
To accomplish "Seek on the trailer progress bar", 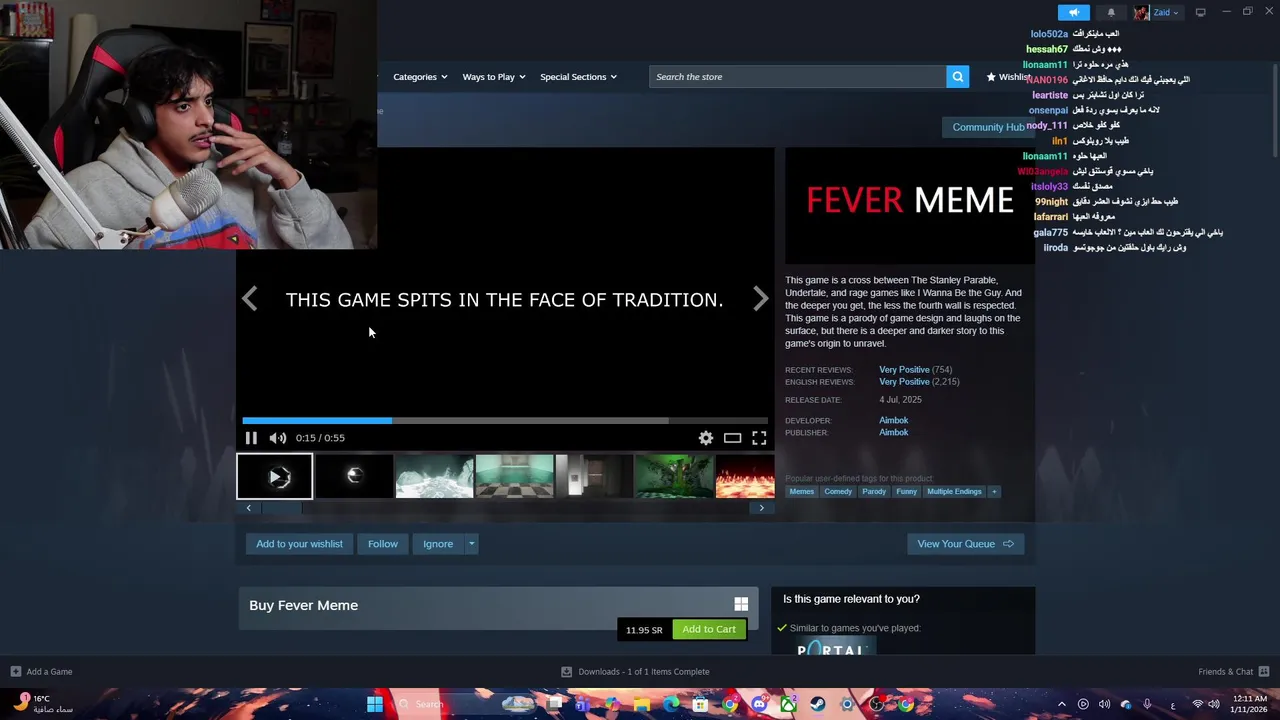I will [505, 421].
